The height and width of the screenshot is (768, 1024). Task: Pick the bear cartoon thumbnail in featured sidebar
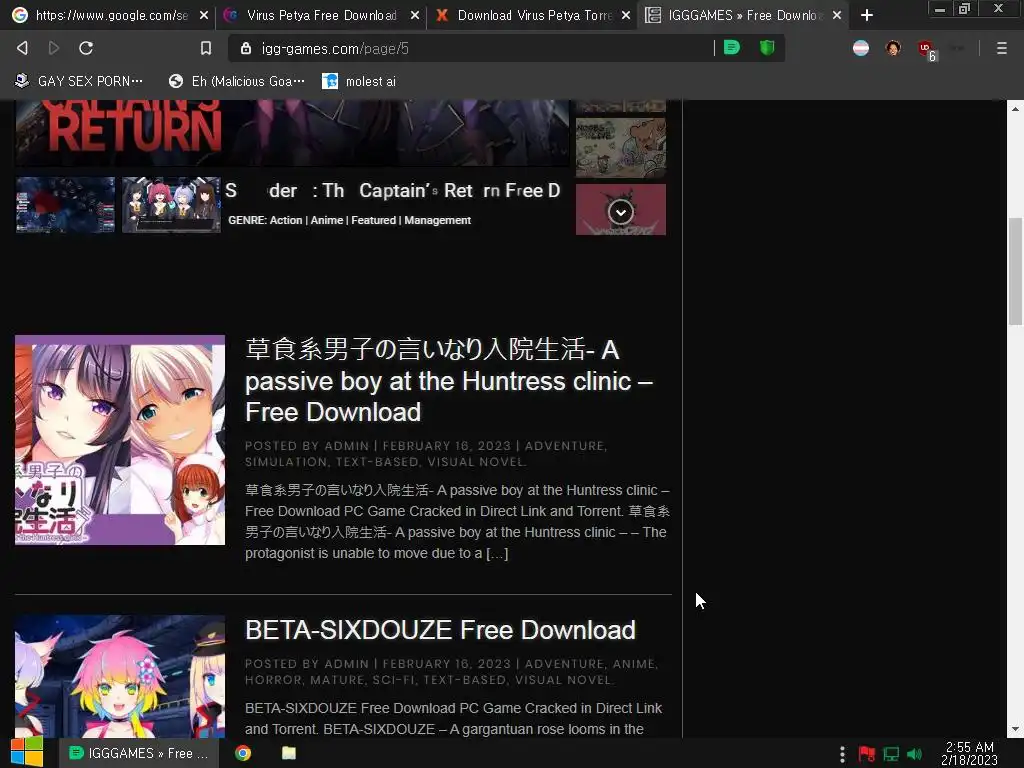(x=620, y=147)
